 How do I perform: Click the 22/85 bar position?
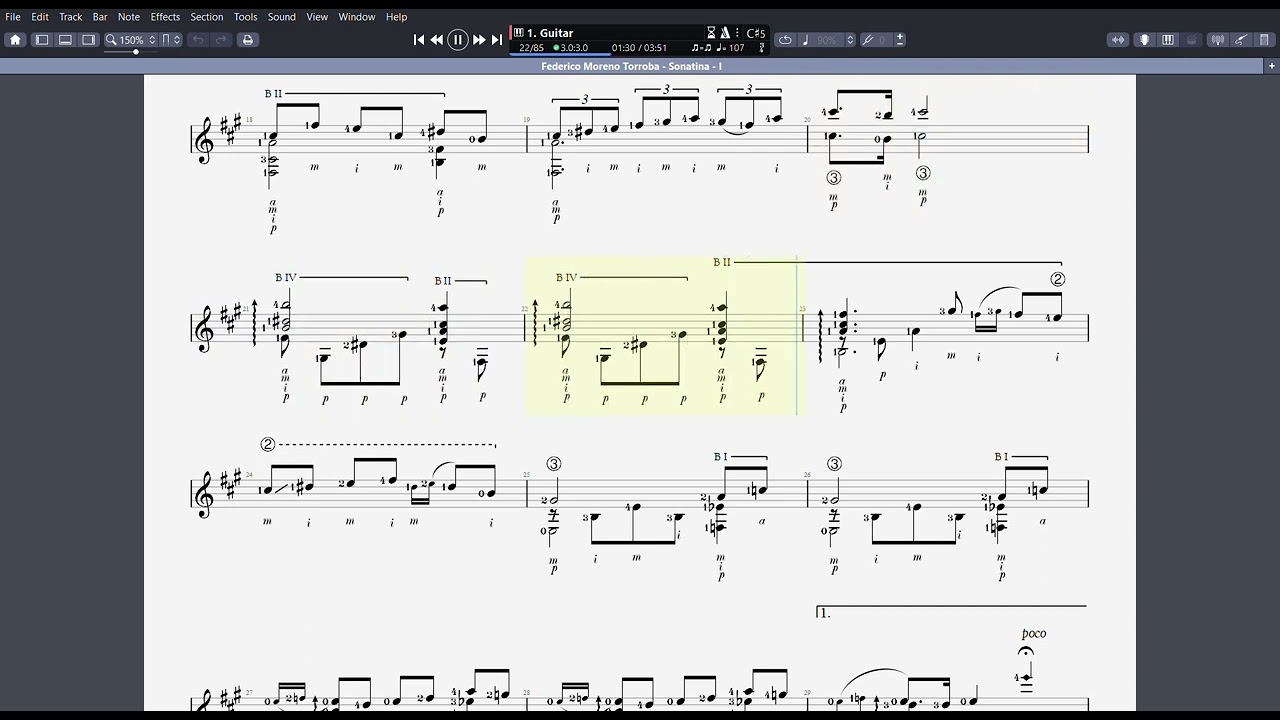[x=531, y=48]
